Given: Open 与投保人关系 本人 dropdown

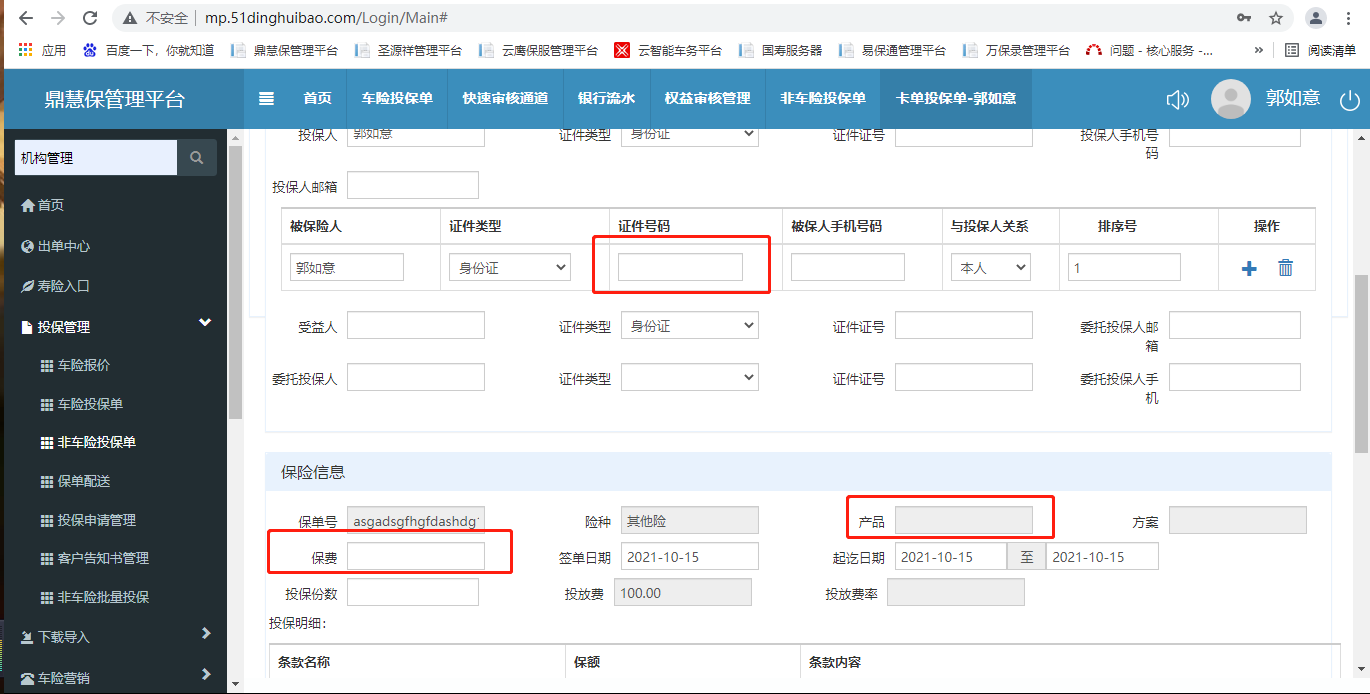Looking at the screenshot, I should coord(990,267).
